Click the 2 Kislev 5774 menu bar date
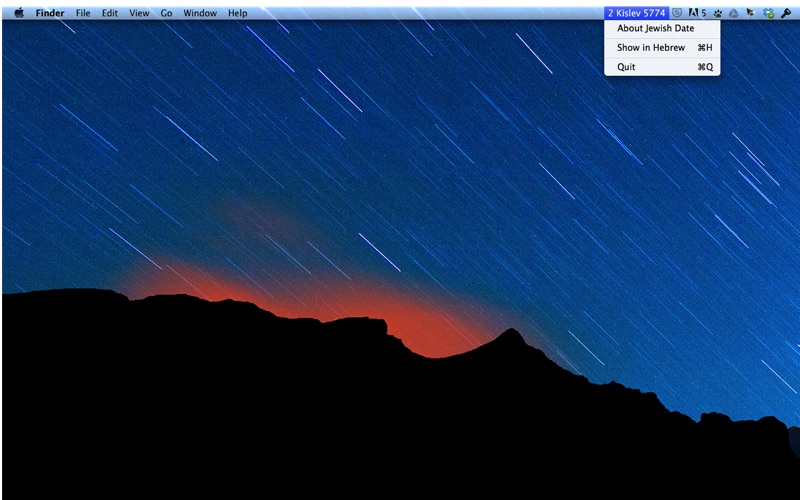Screen dimensions: 800x500 (x=636, y=13)
